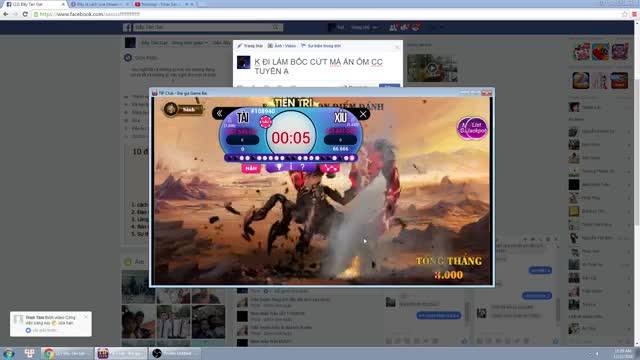This screenshot has height=360, width=640.
Task: Bet on the XỈU side
Action: pyautogui.click(x=340, y=118)
